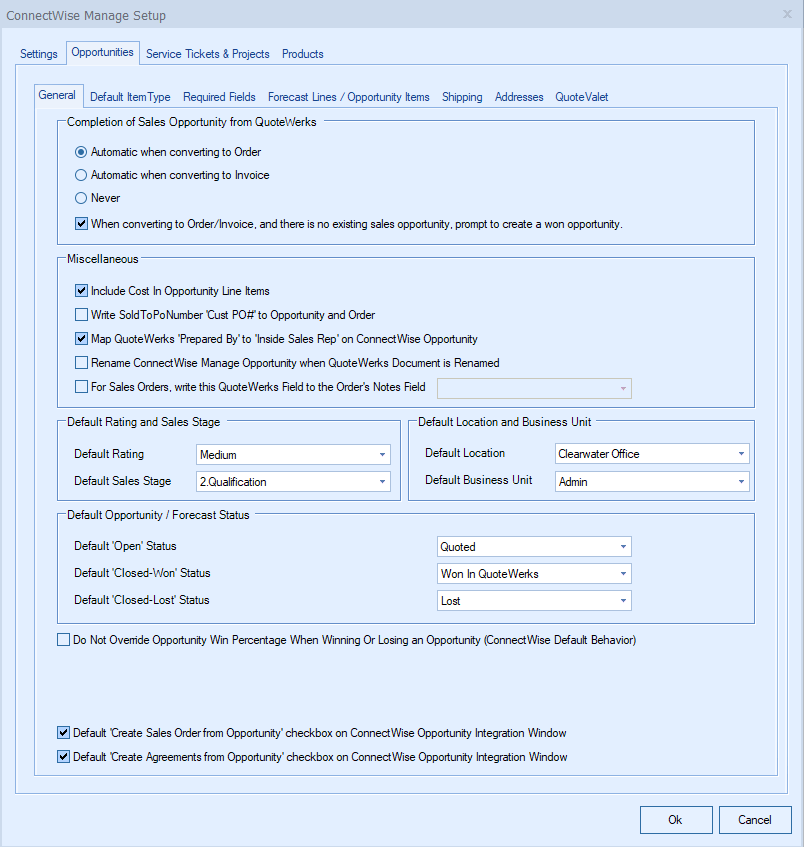Open the Default Rating dropdown
The image size is (804, 847).
pos(293,455)
